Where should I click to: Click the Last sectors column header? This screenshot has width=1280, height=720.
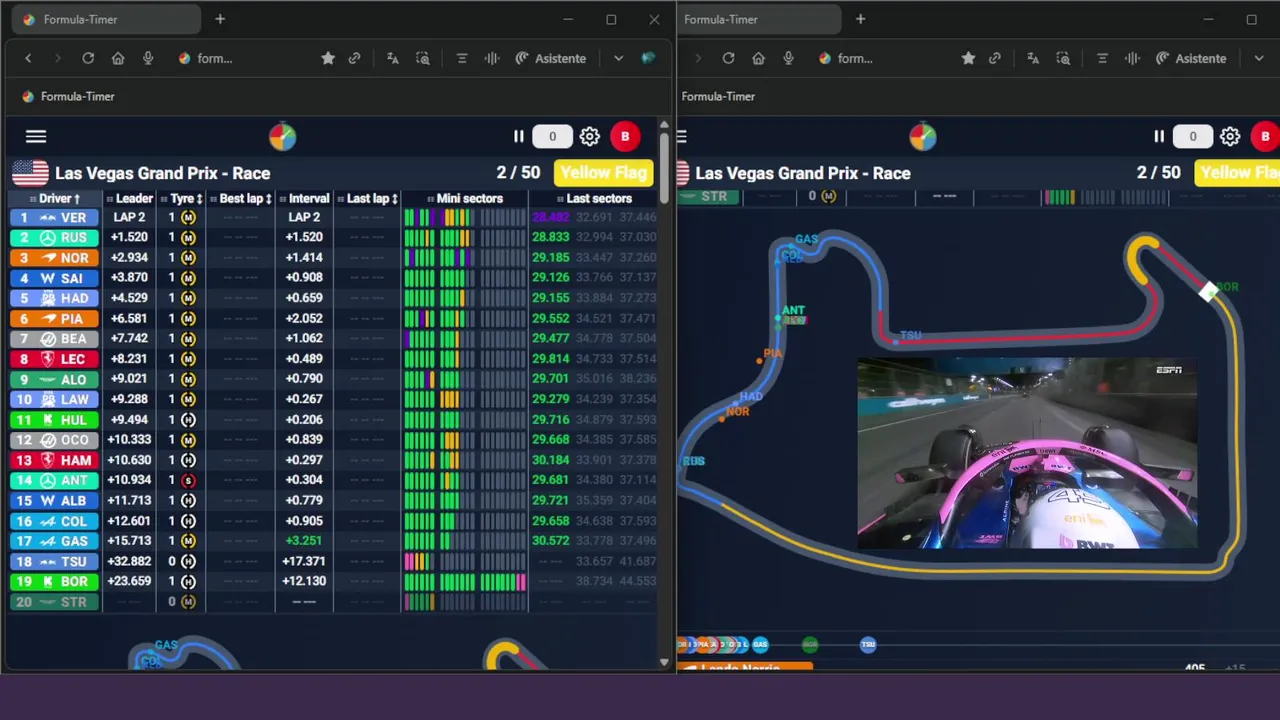click(594, 198)
